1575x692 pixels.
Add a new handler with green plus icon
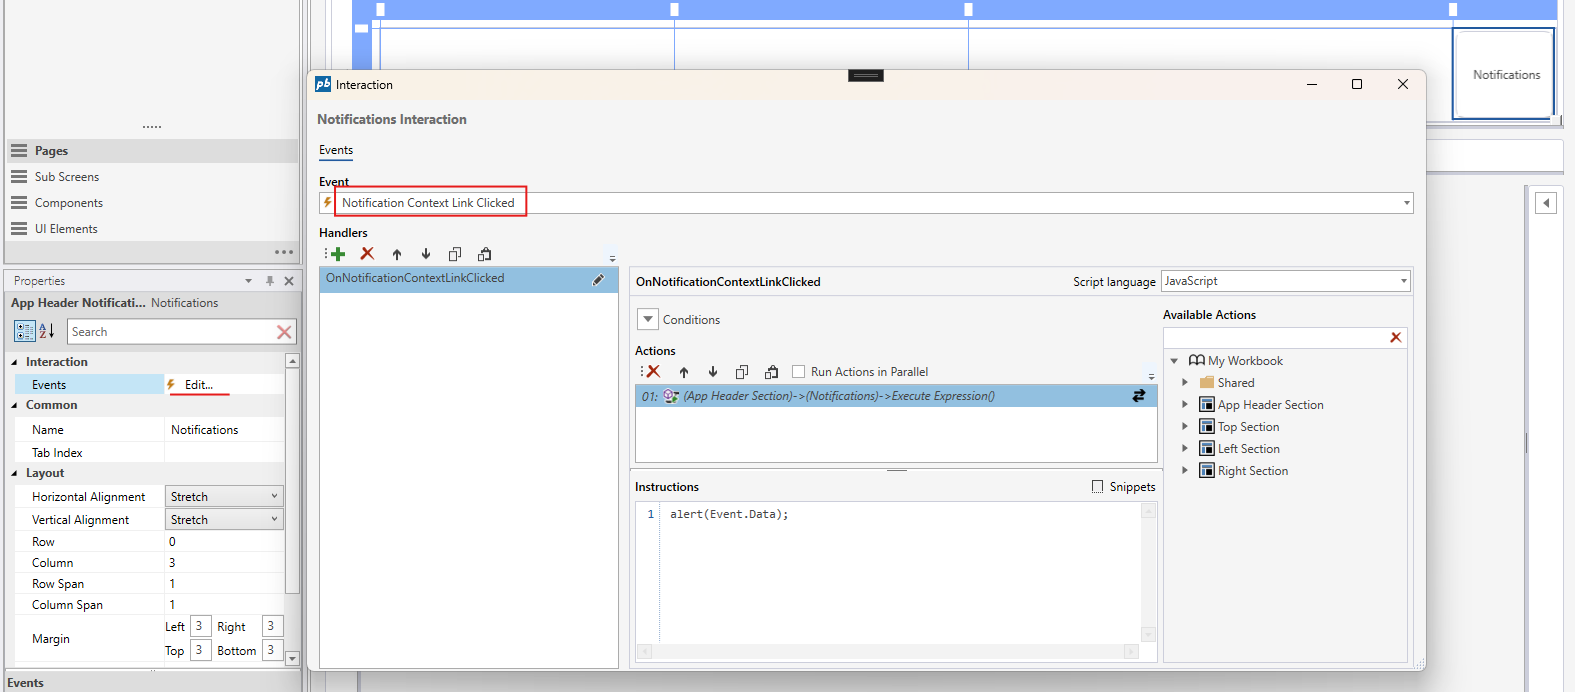click(337, 254)
